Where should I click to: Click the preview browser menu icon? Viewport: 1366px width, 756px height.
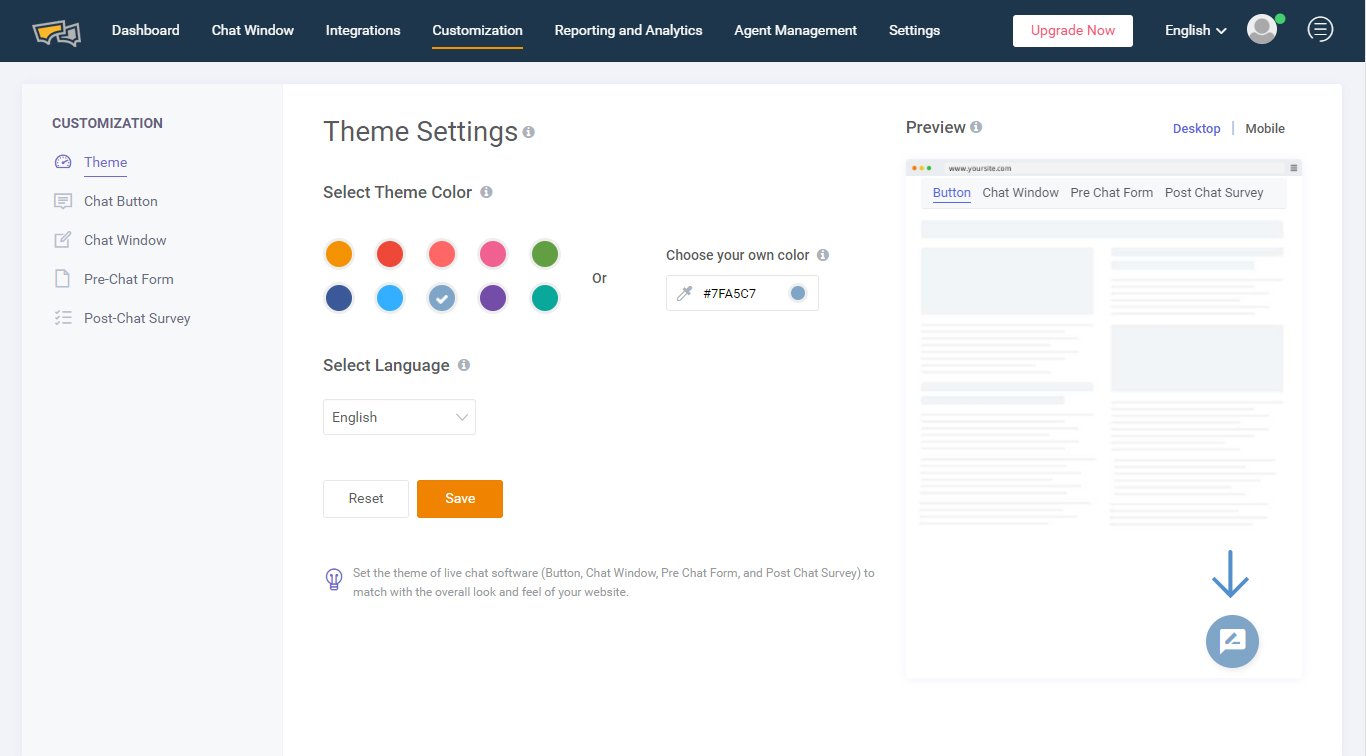coord(1293,168)
